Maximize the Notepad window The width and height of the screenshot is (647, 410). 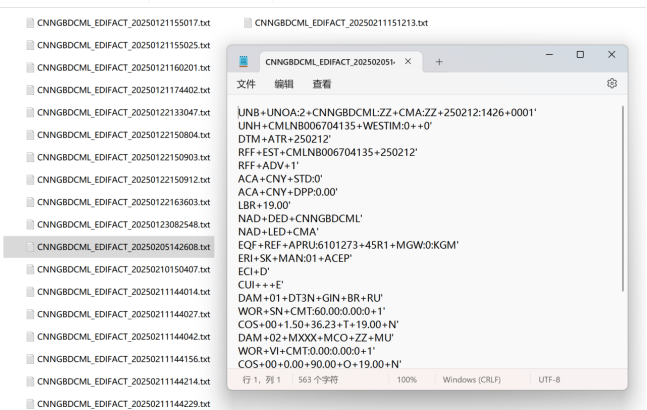pos(580,54)
